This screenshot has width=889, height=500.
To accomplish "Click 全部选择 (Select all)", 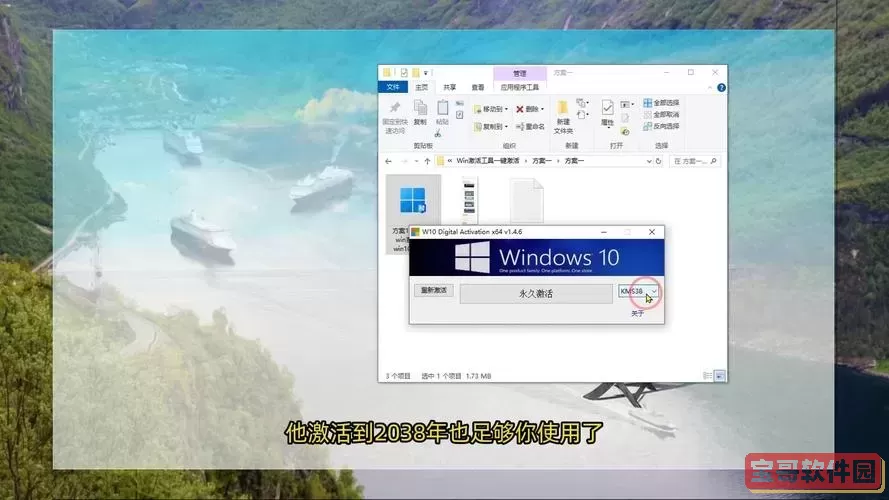I will 661,103.
